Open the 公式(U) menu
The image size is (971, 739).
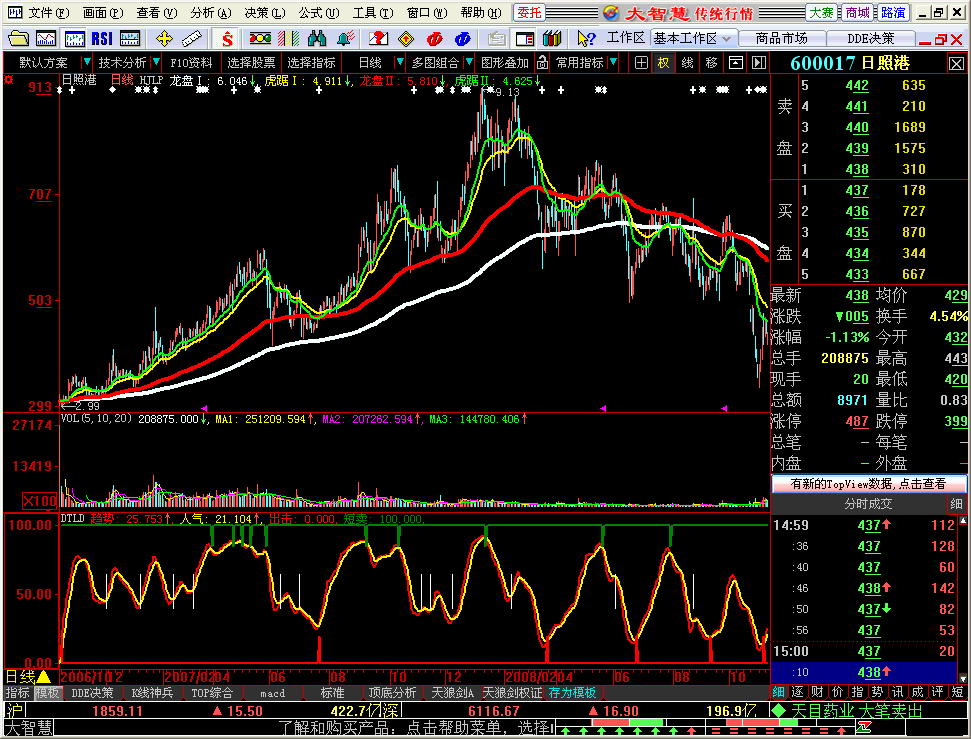click(x=318, y=12)
